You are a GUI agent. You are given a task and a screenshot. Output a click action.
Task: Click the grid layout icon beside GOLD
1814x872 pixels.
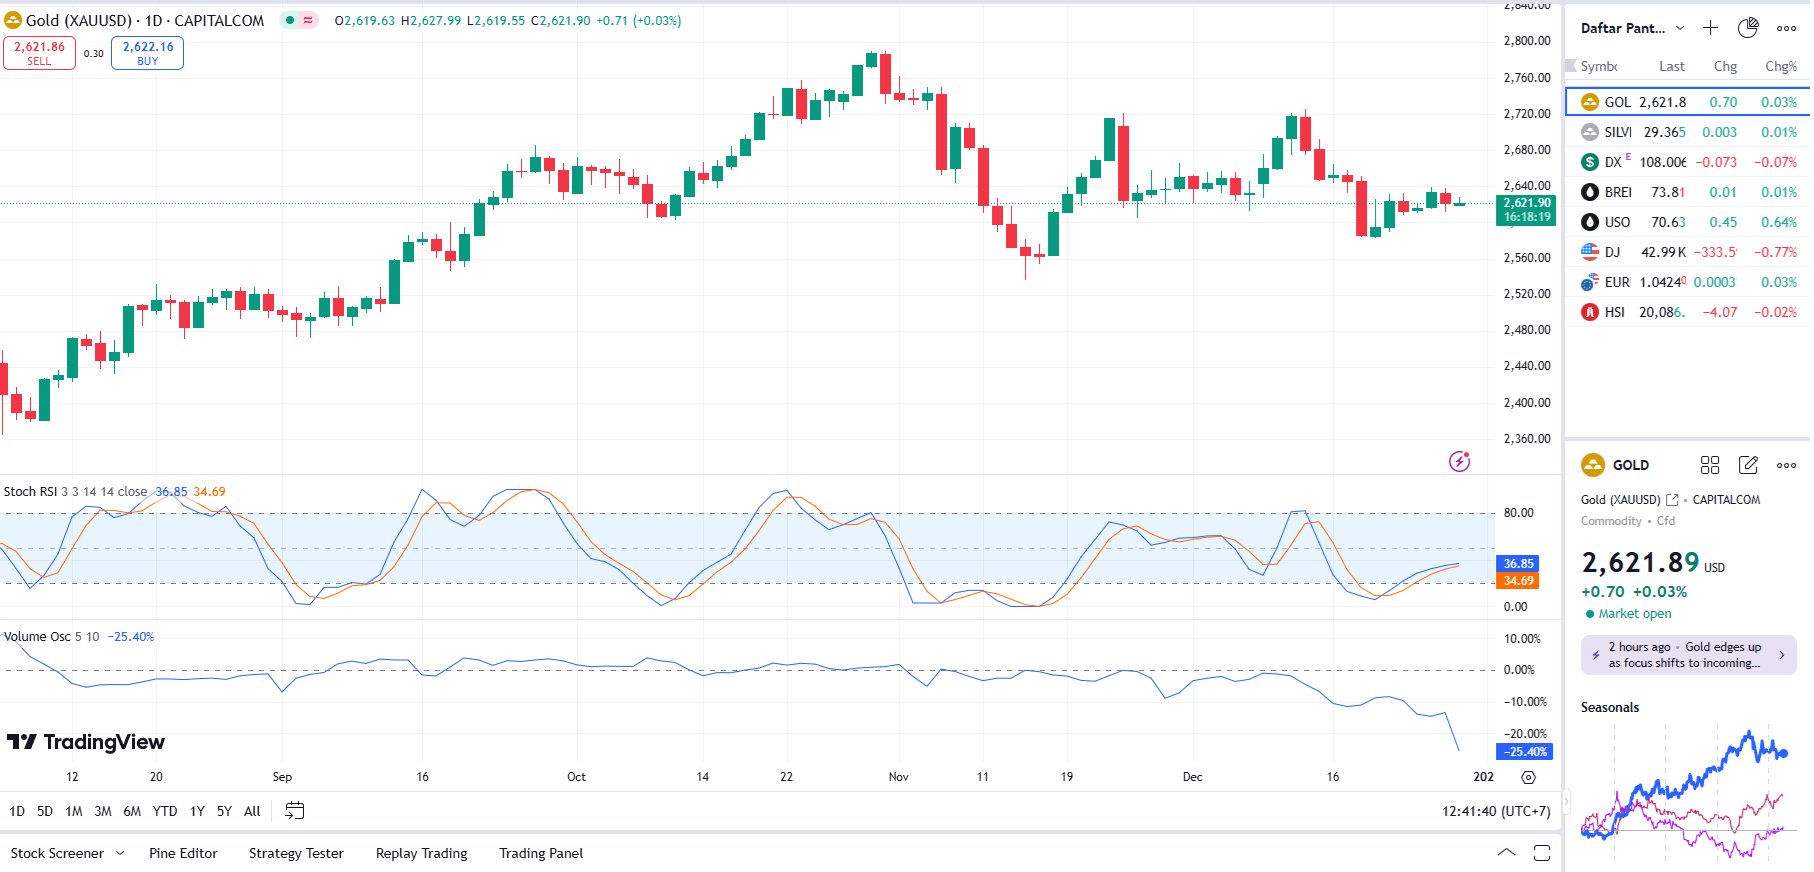(1710, 465)
